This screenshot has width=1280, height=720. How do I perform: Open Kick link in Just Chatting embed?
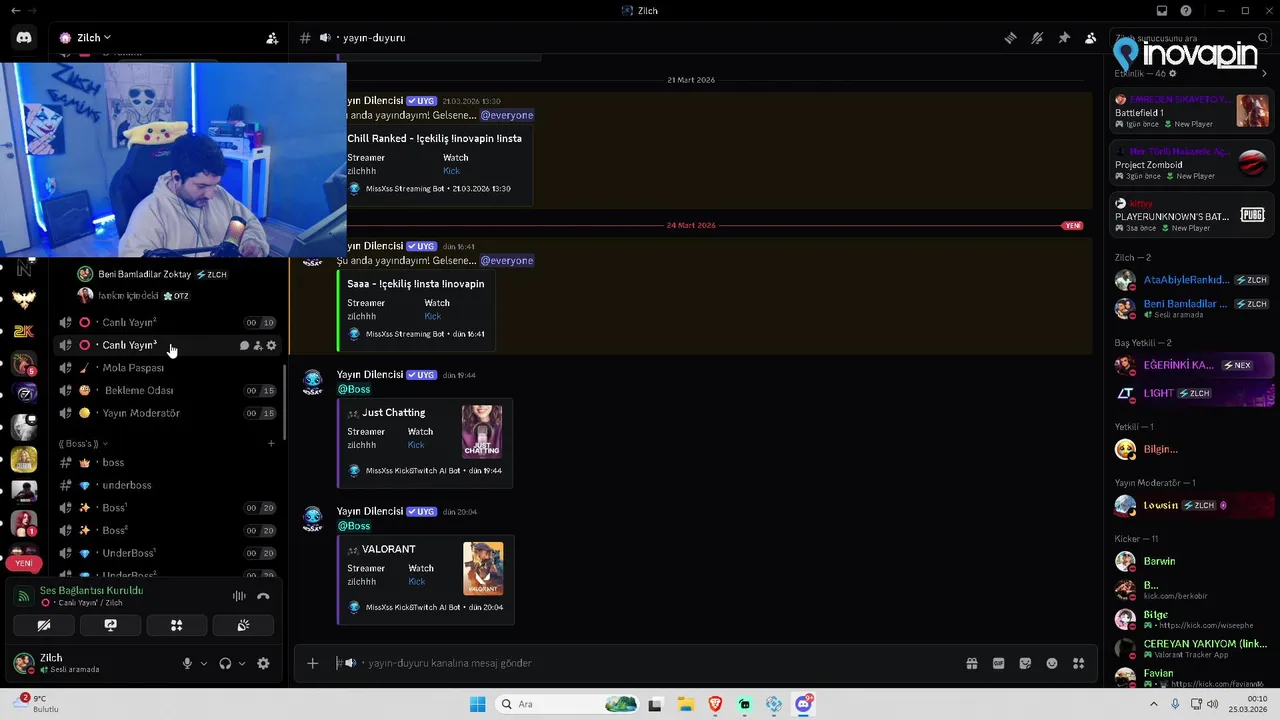pyautogui.click(x=416, y=445)
